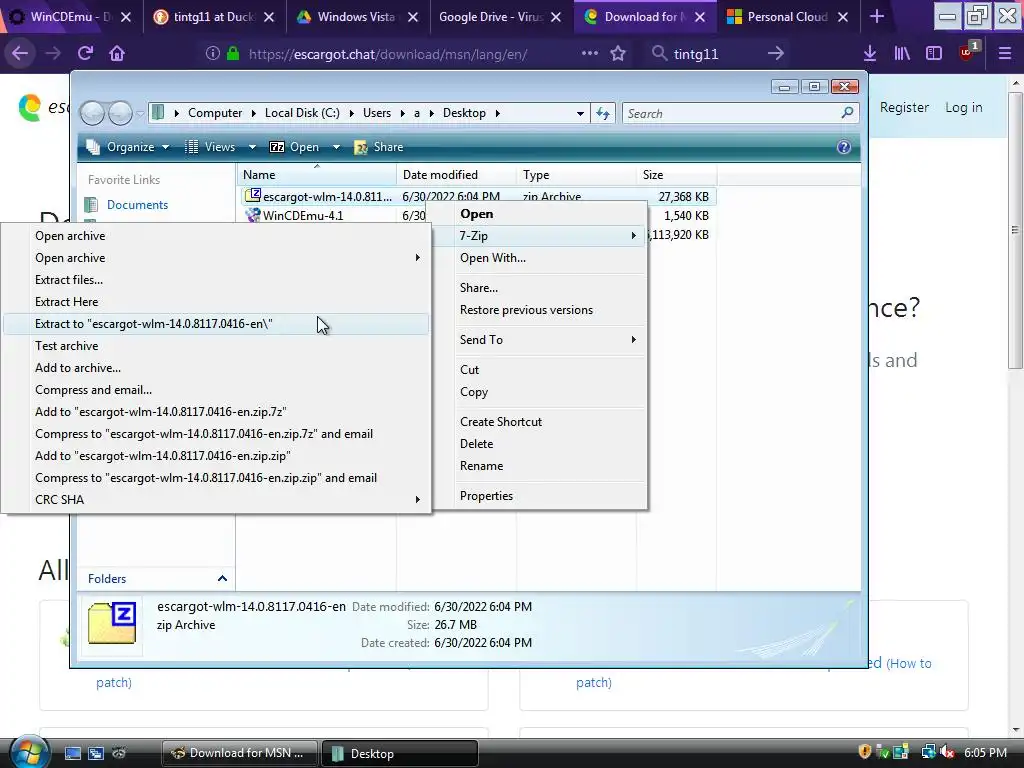Click site info icon in address bar
Viewport: 1024px width, 768px height.
212,54
